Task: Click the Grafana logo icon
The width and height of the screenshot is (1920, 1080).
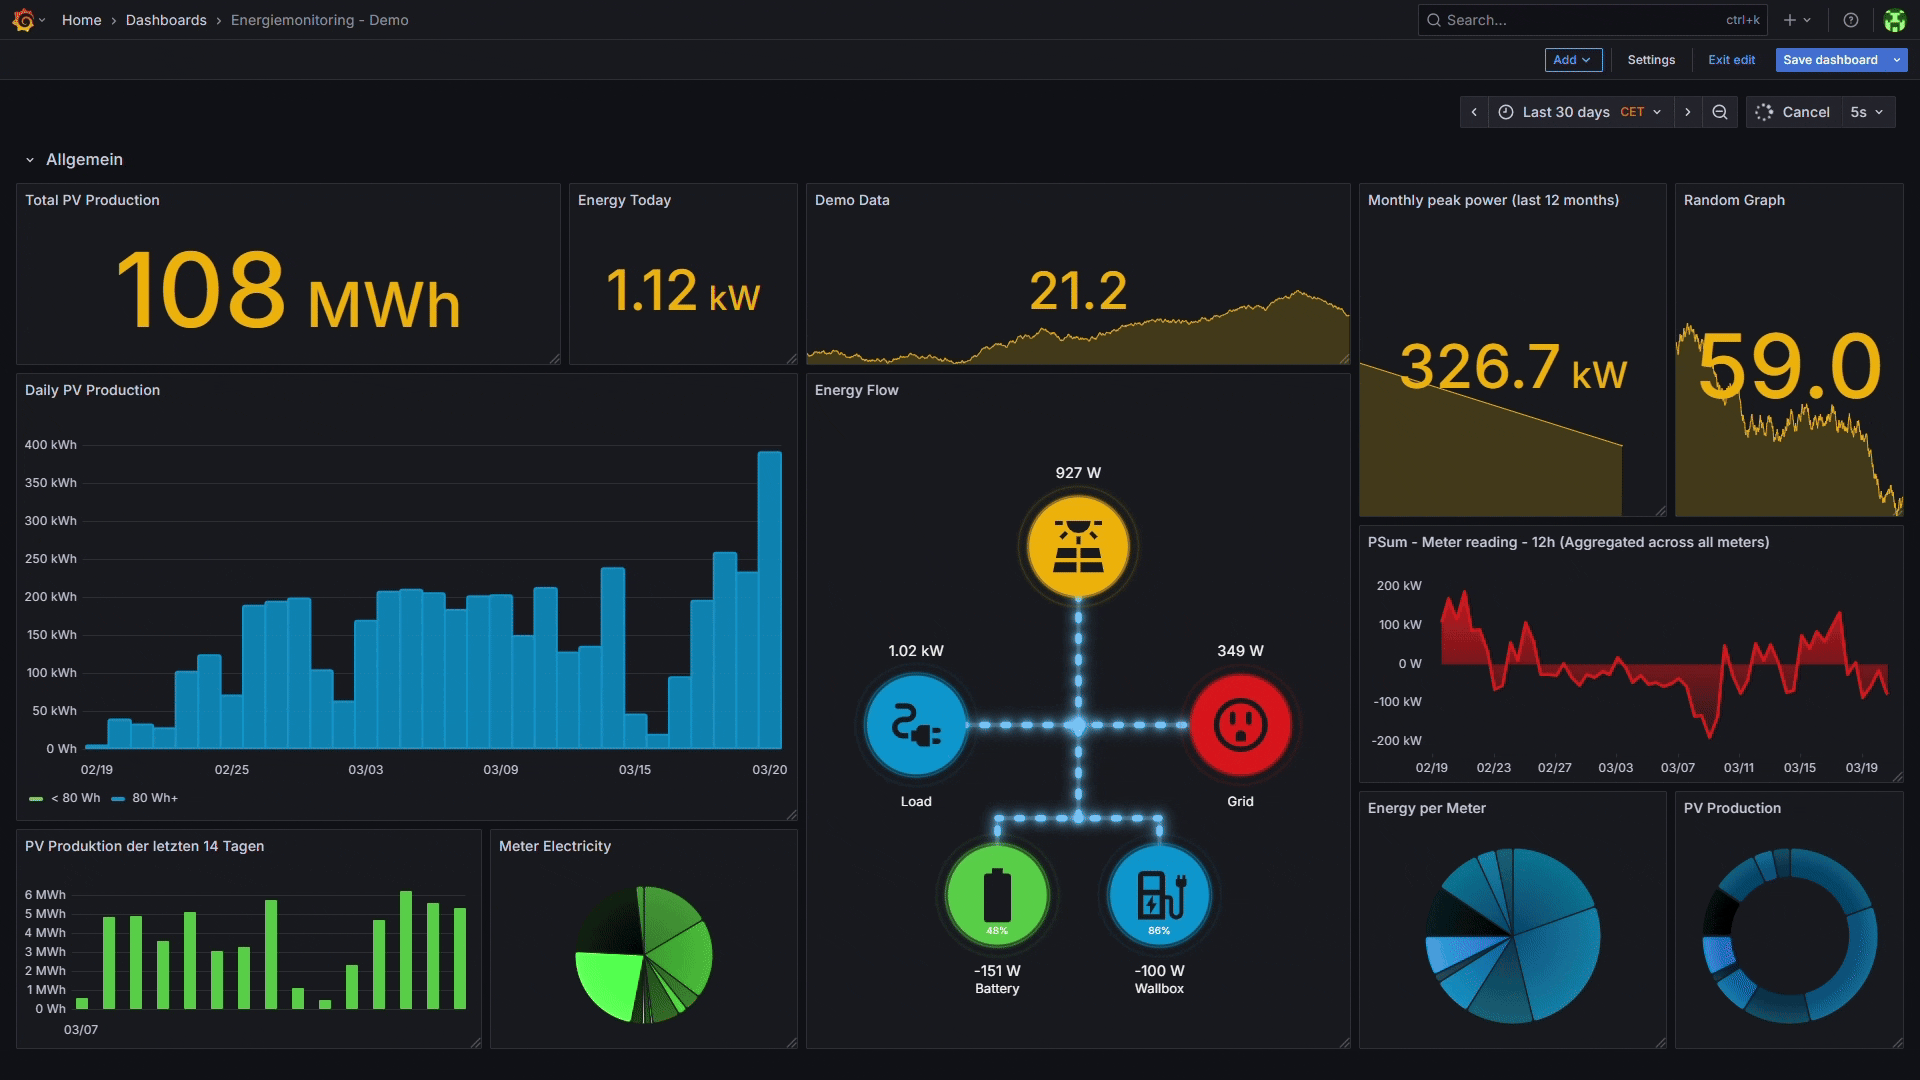Action: pyautogui.click(x=25, y=19)
